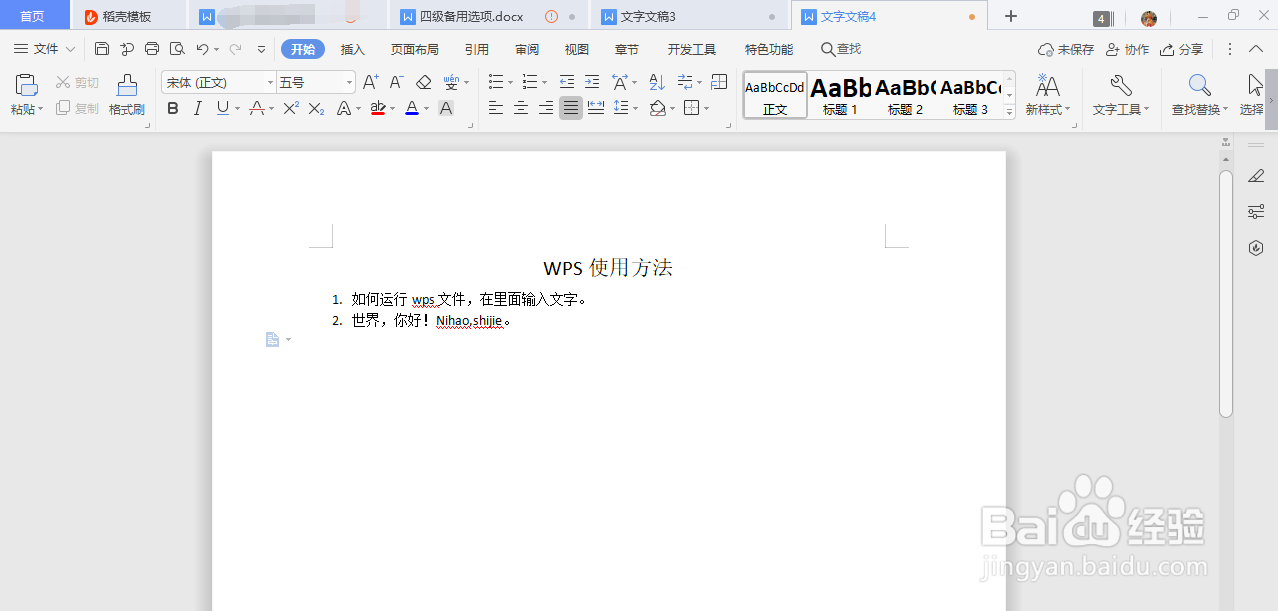The height and width of the screenshot is (611, 1278).
Task: Click the Cut (剪切) scissors button
Action: 77,83
